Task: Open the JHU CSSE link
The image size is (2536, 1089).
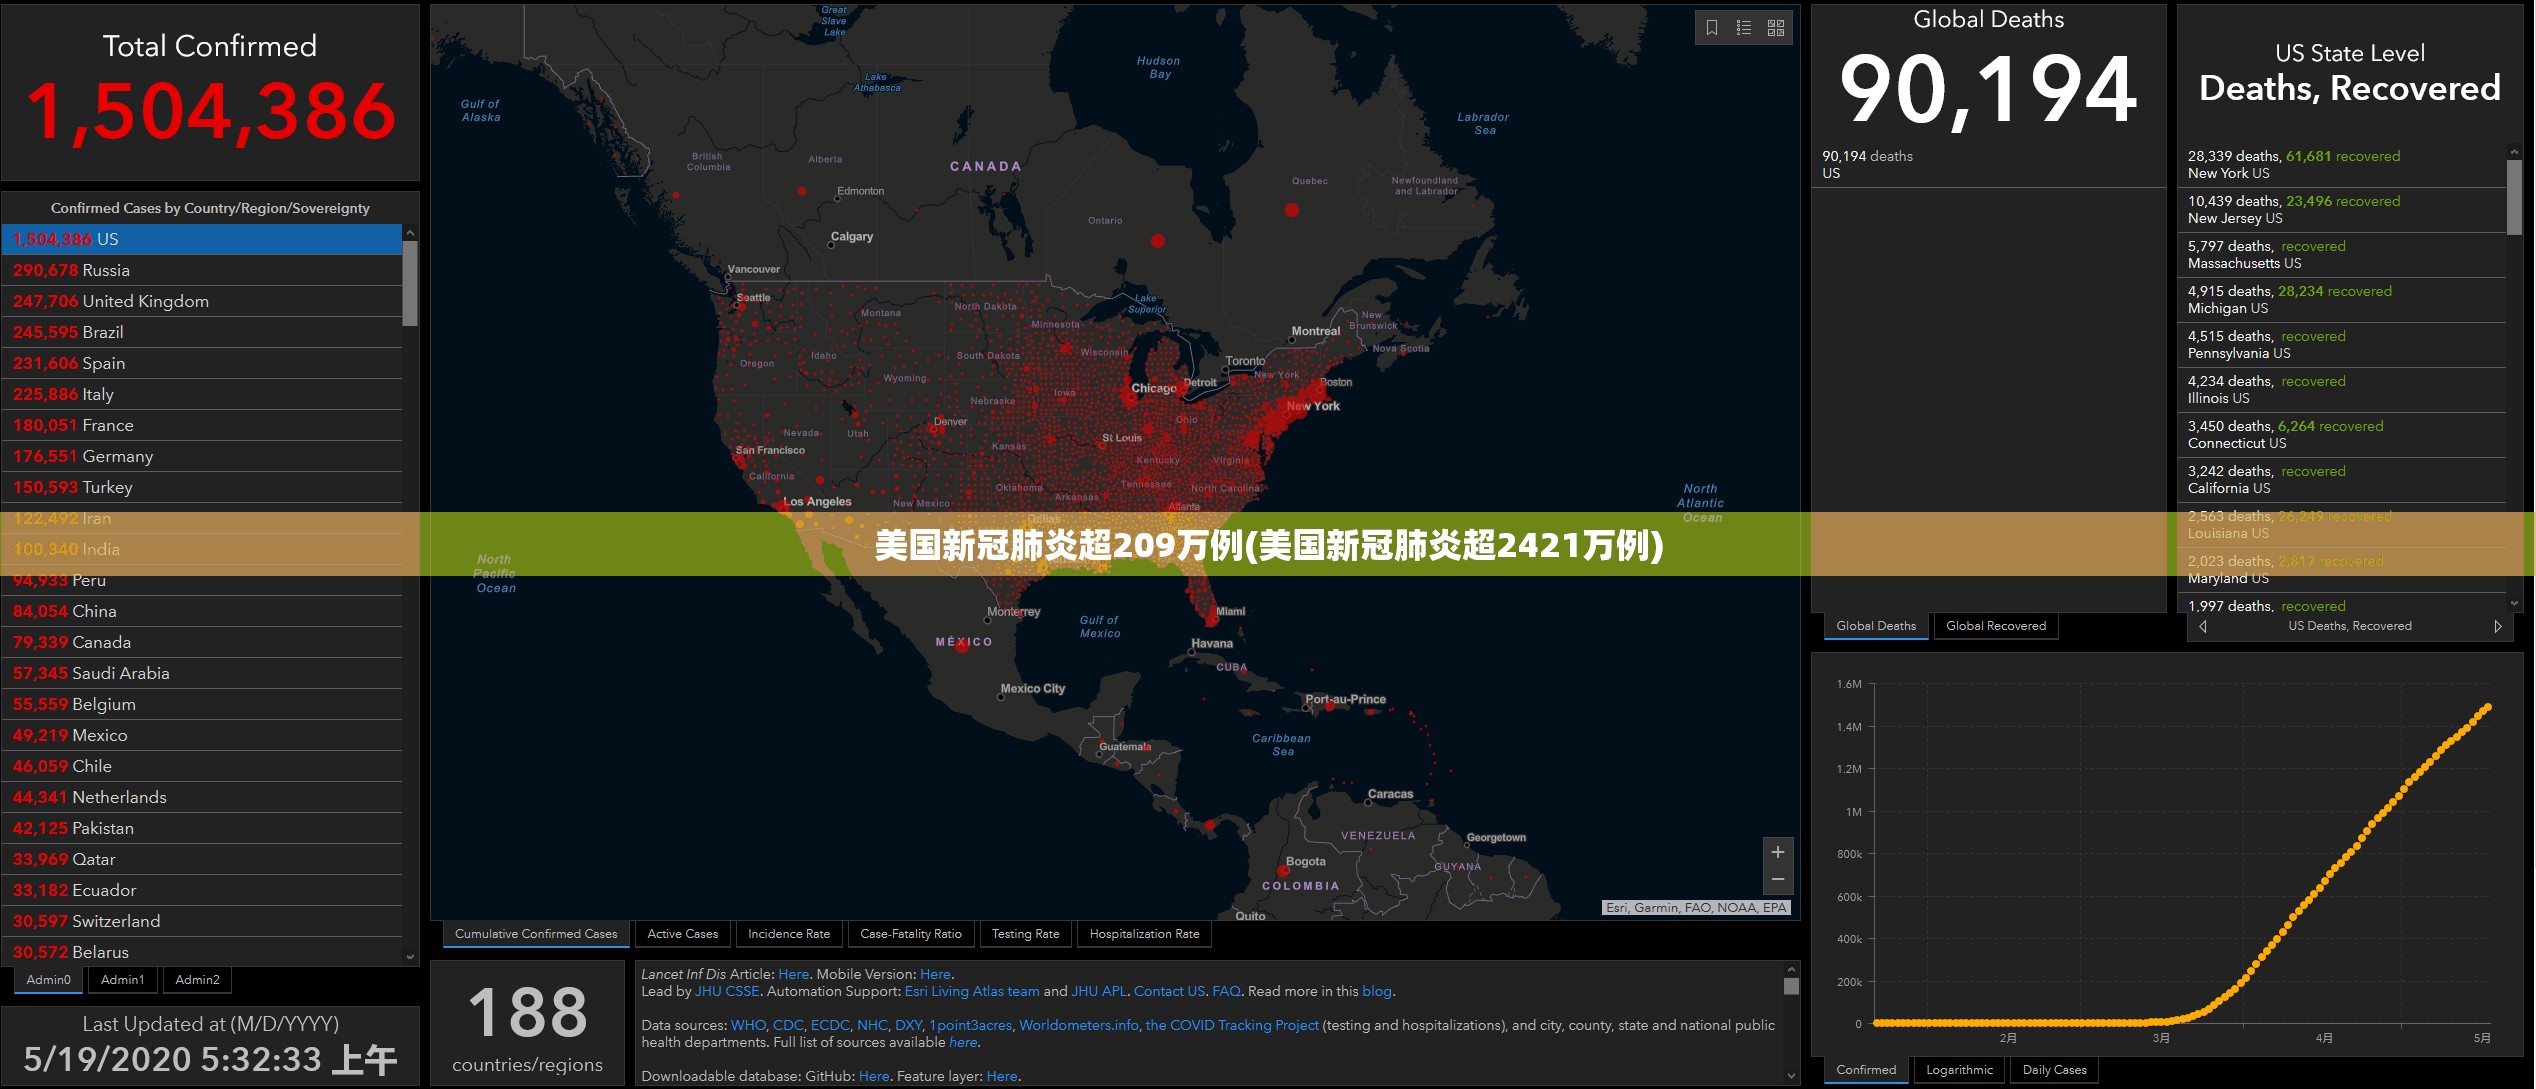Action: click(727, 992)
